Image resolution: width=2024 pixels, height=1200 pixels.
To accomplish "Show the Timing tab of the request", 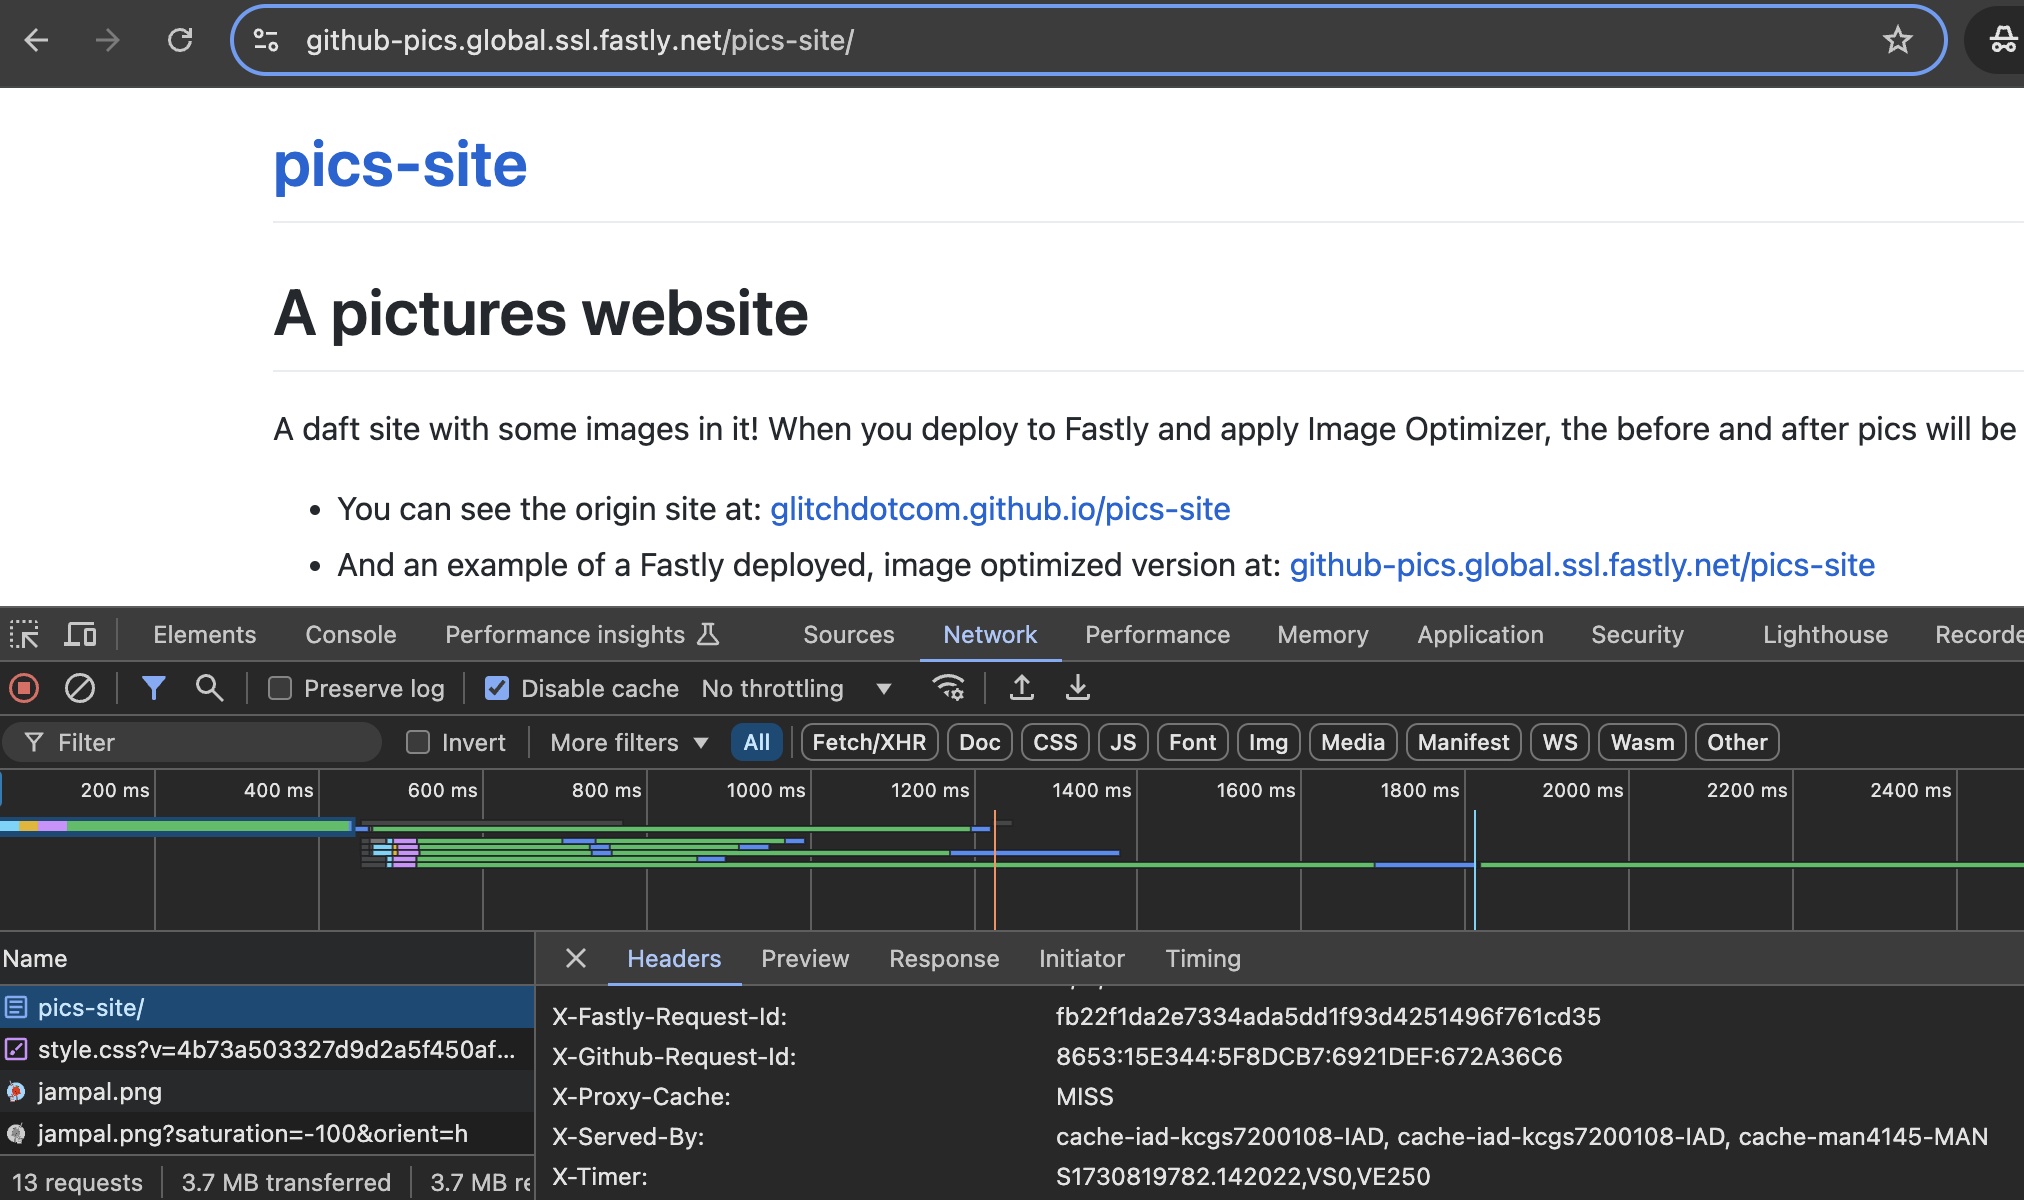I will point(1203,958).
